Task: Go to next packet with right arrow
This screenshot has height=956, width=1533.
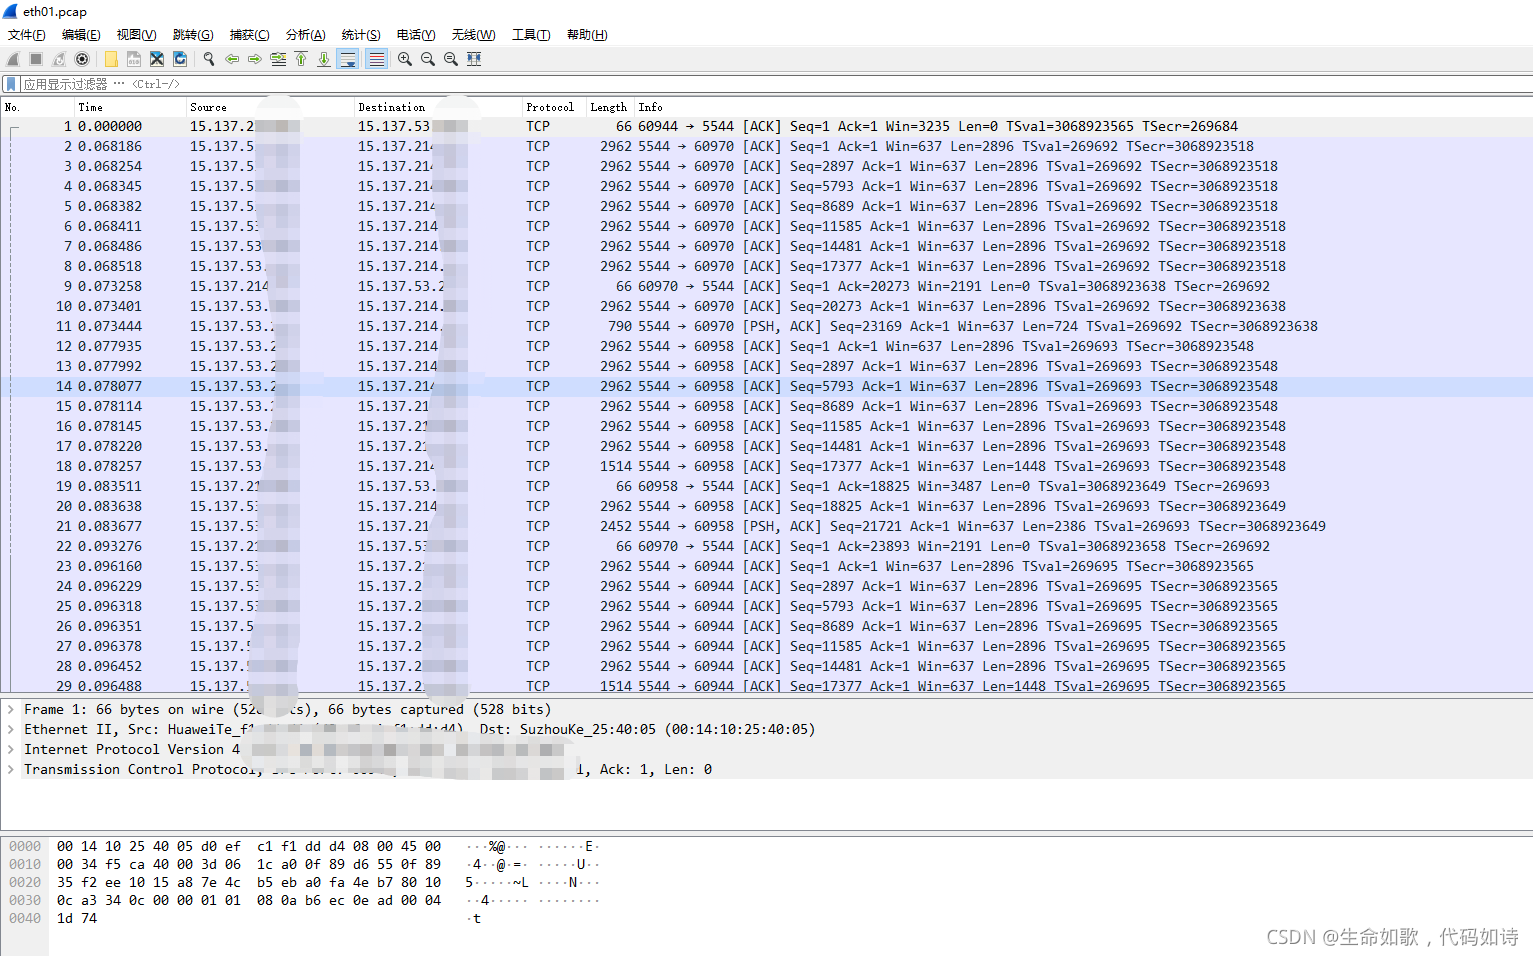Action: pyautogui.click(x=255, y=59)
